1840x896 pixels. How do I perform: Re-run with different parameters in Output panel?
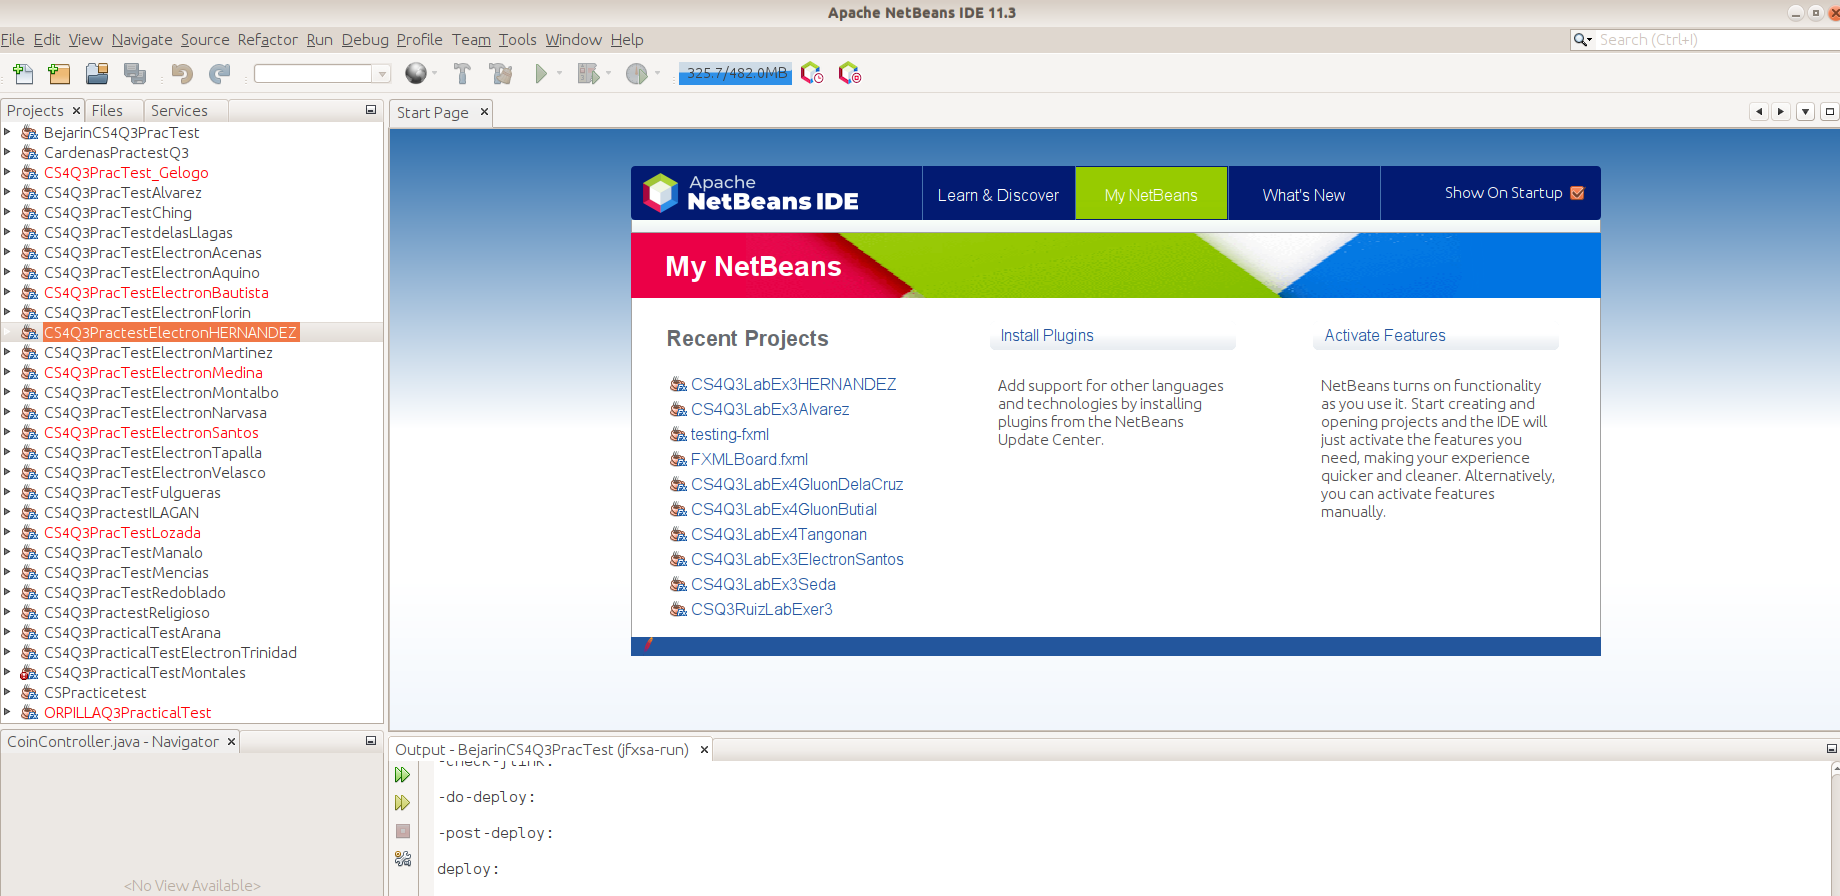[402, 803]
